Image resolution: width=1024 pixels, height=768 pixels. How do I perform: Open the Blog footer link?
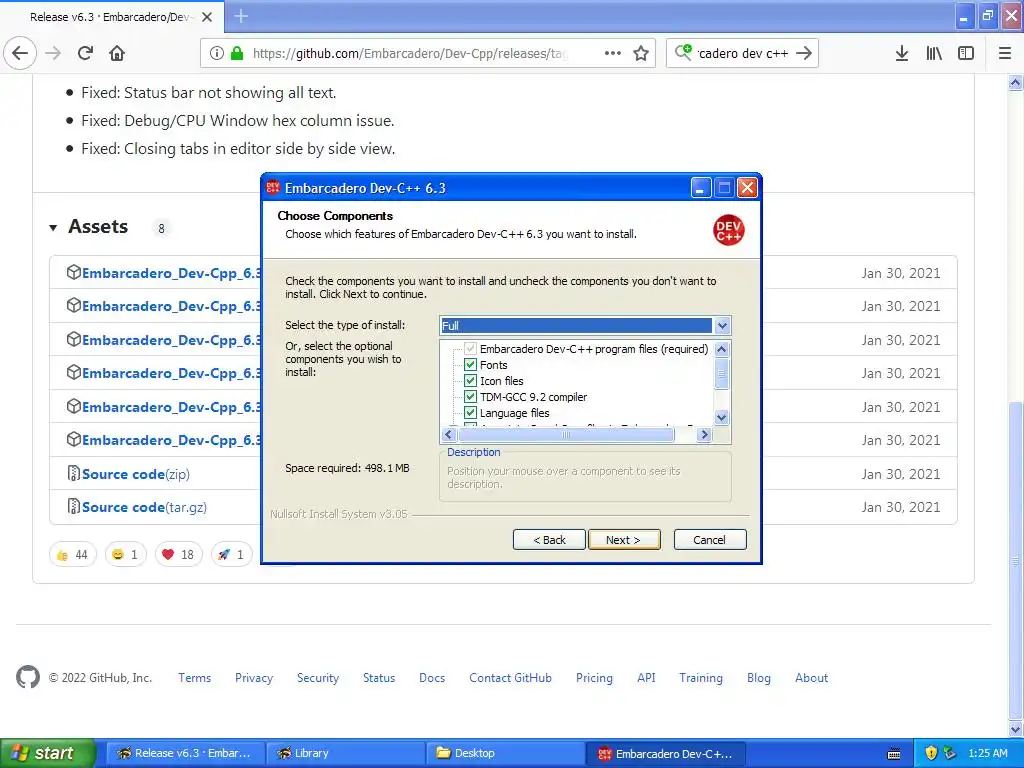coord(759,678)
